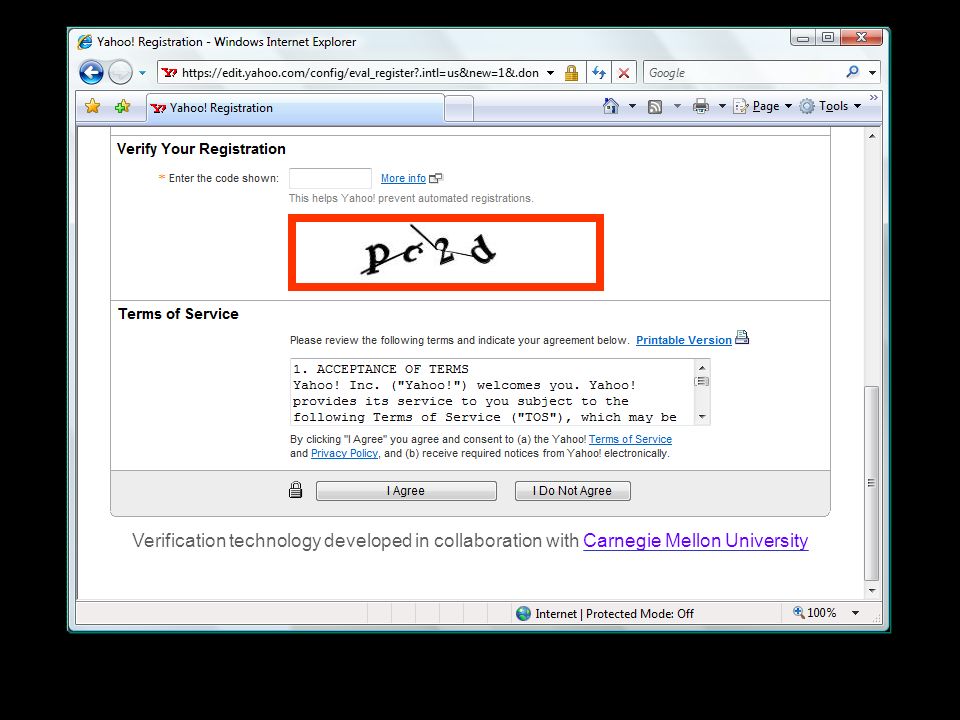Open the Page menu
The height and width of the screenshot is (720, 960).
pyautogui.click(x=762, y=106)
